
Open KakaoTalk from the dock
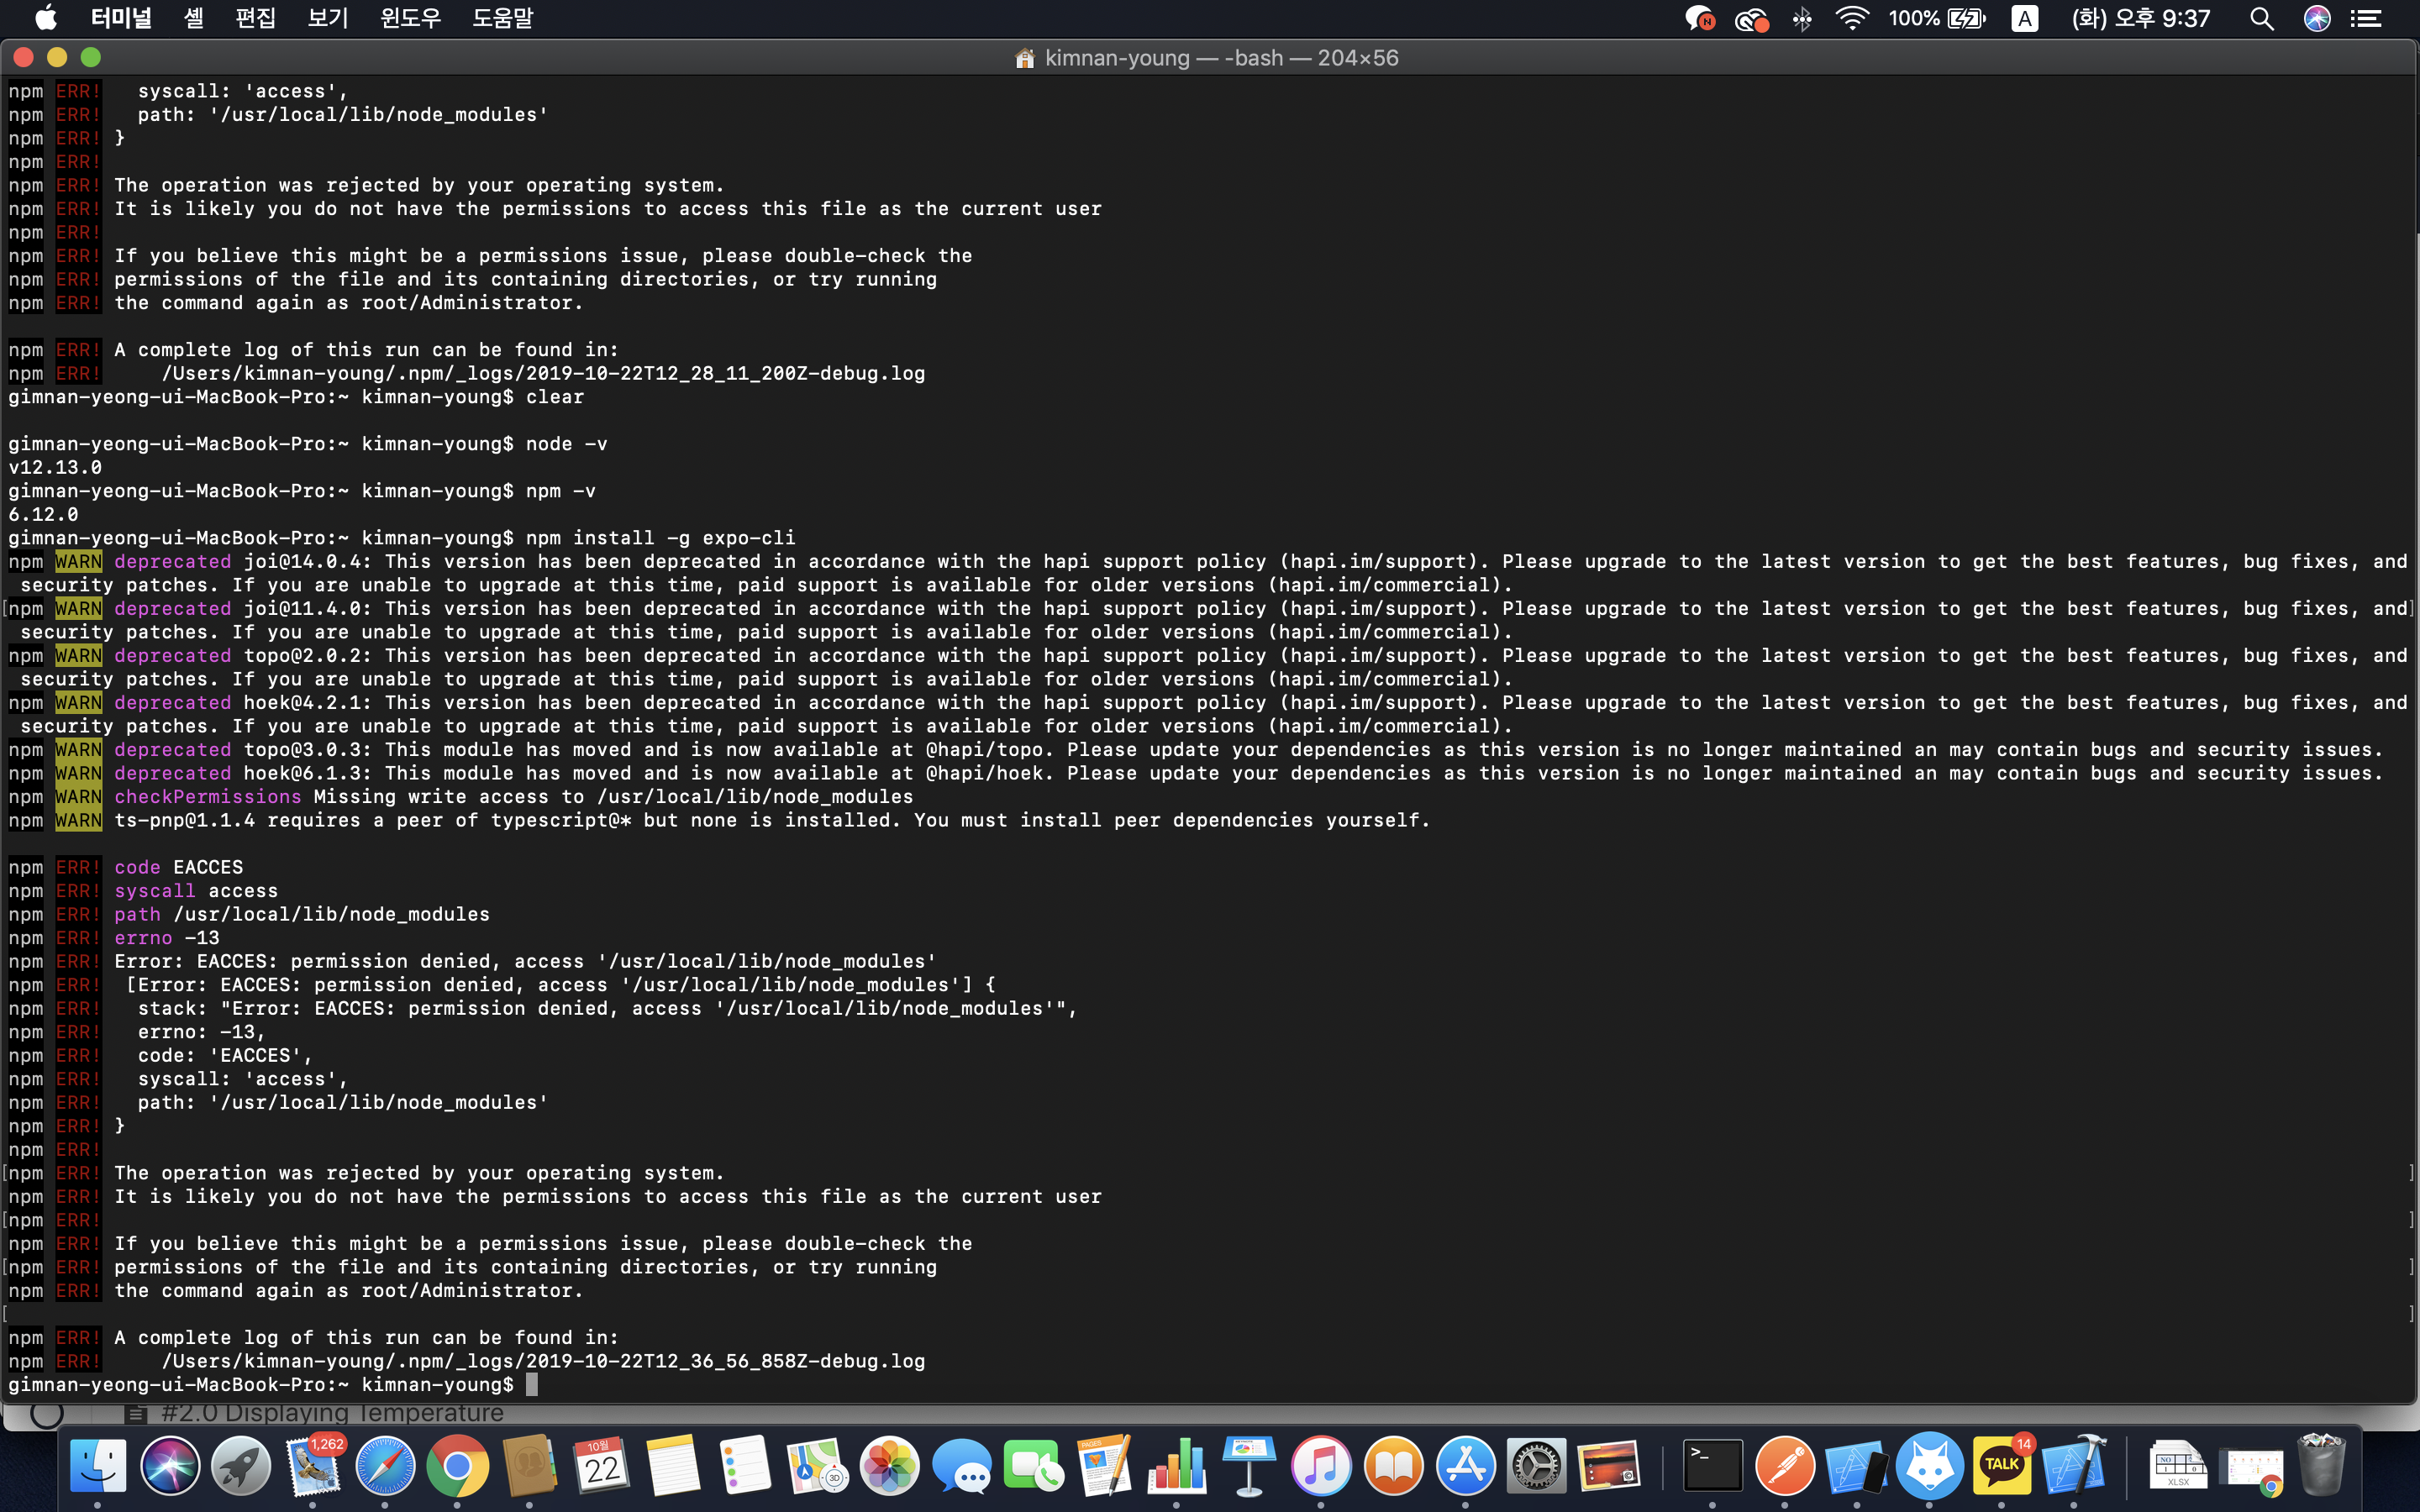pos(2001,1466)
